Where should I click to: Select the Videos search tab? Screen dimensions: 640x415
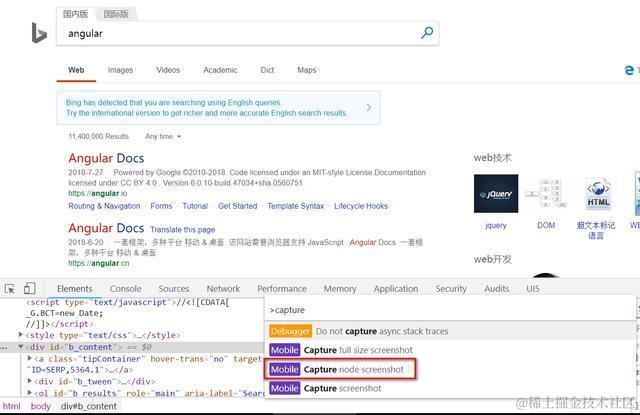[x=168, y=70]
